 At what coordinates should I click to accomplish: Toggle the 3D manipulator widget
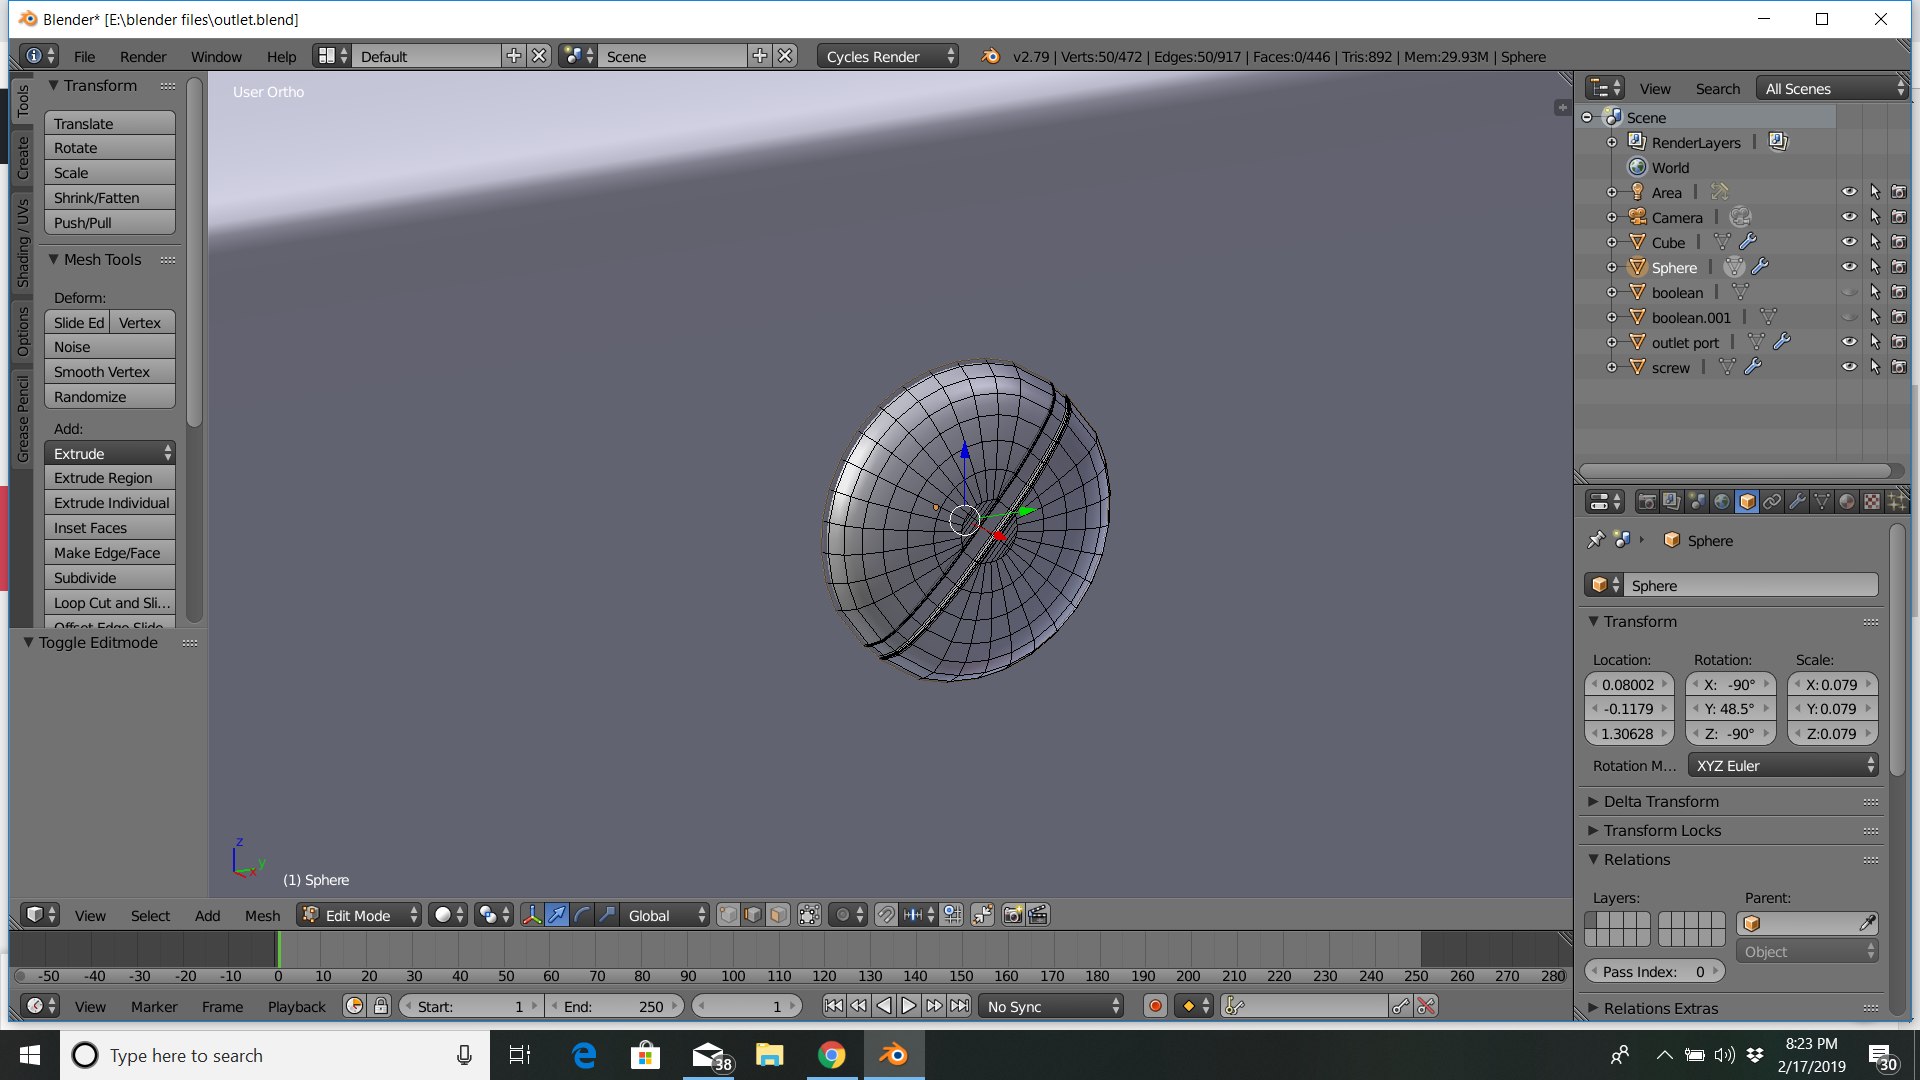[x=532, y=915]
